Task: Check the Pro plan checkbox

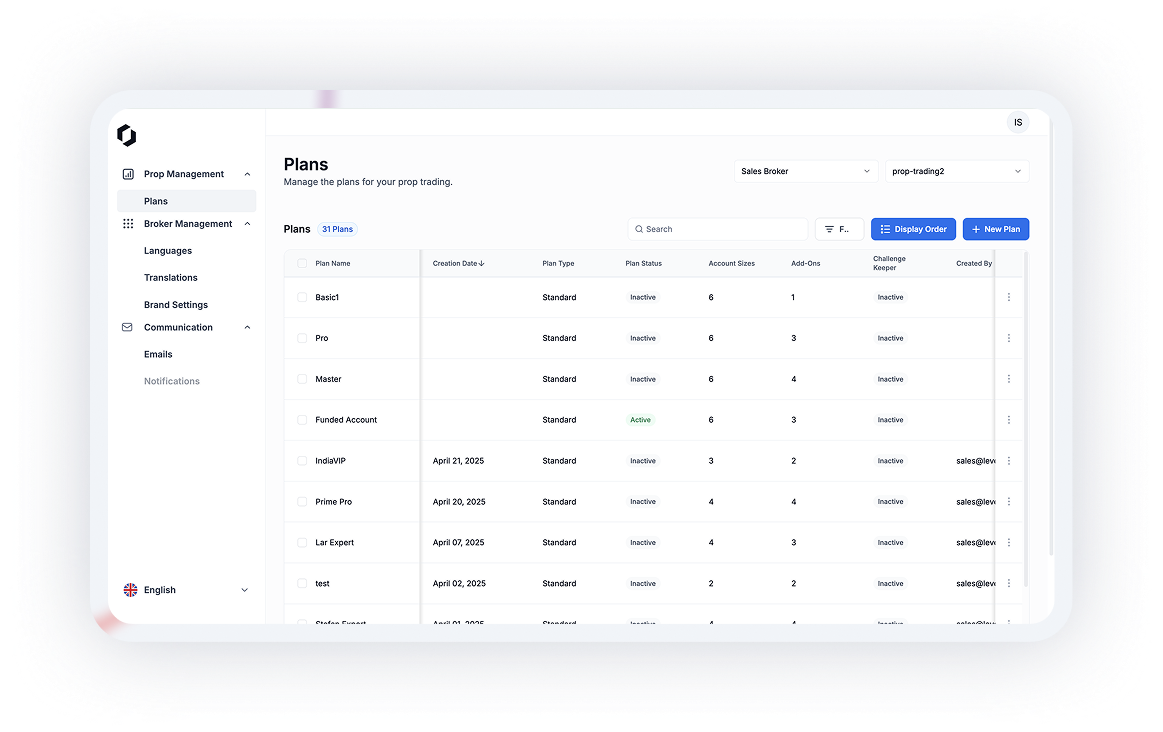Action: pyautogui.click(x=302, y=338)
